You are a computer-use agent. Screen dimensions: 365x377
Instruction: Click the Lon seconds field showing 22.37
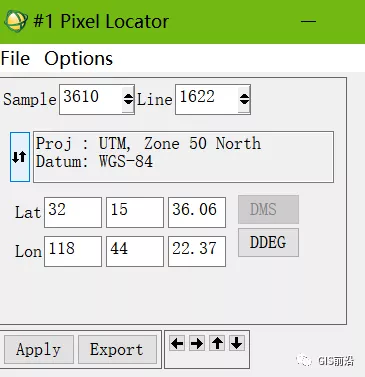tap(197, 251)
